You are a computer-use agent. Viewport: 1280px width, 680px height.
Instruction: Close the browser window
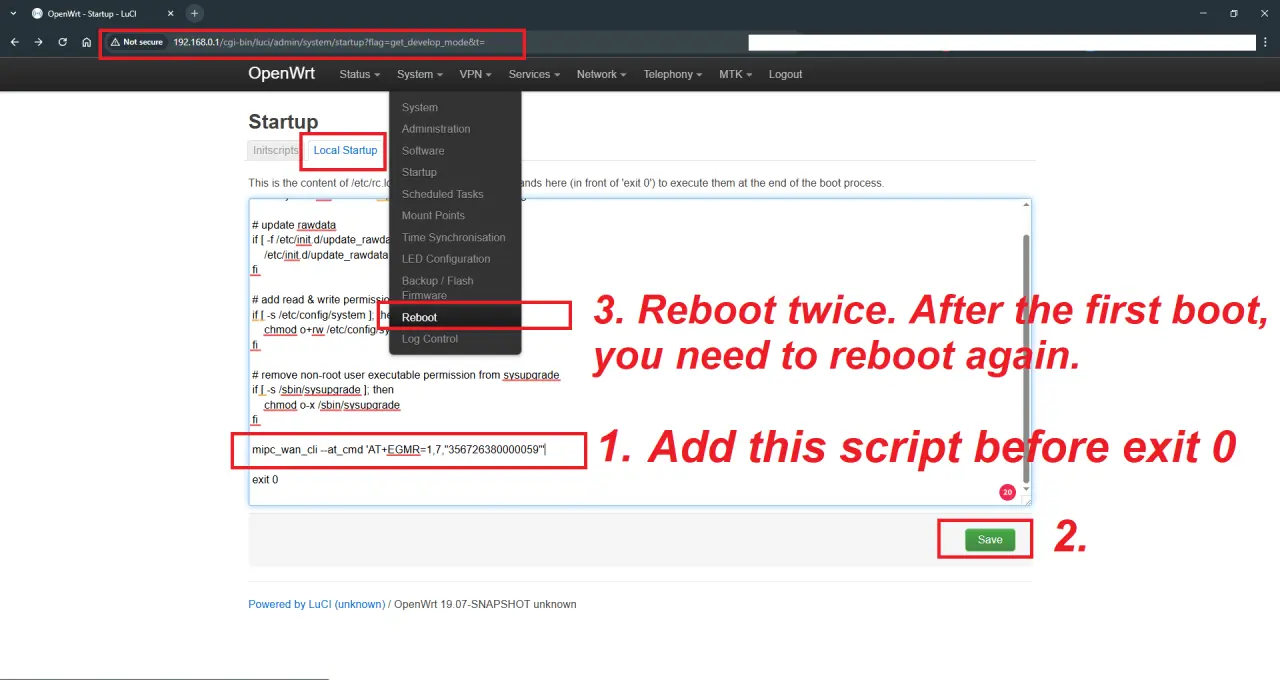point(1263,13)
